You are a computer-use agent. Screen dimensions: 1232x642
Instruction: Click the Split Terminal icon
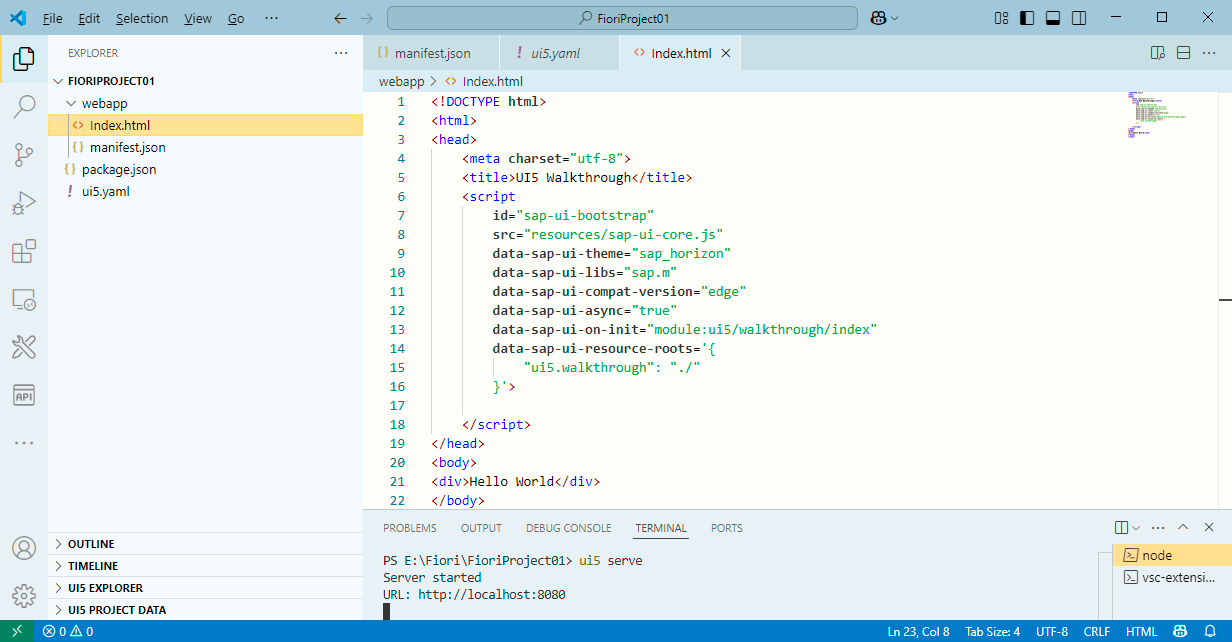click(x=1121, y=528)
